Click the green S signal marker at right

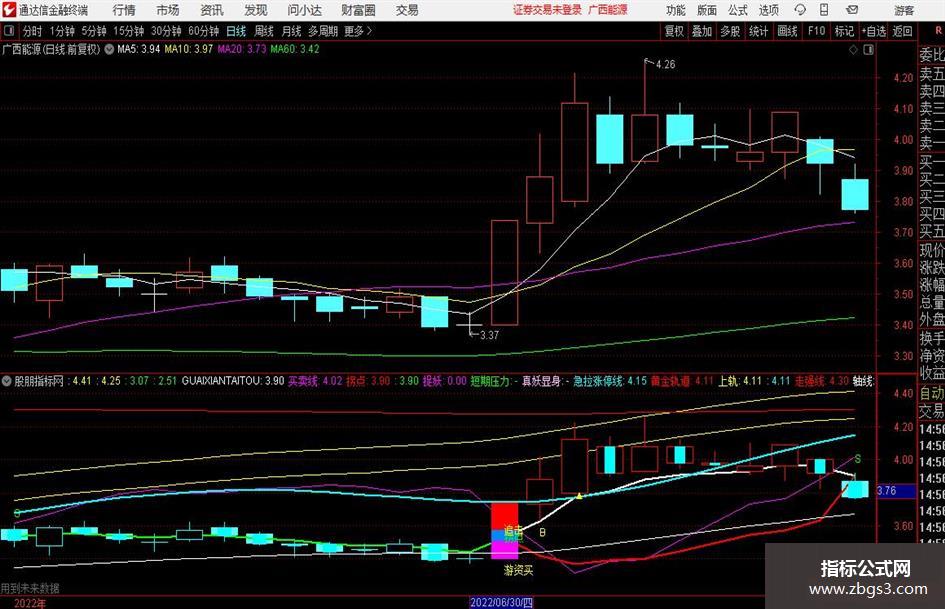point(857,459)
